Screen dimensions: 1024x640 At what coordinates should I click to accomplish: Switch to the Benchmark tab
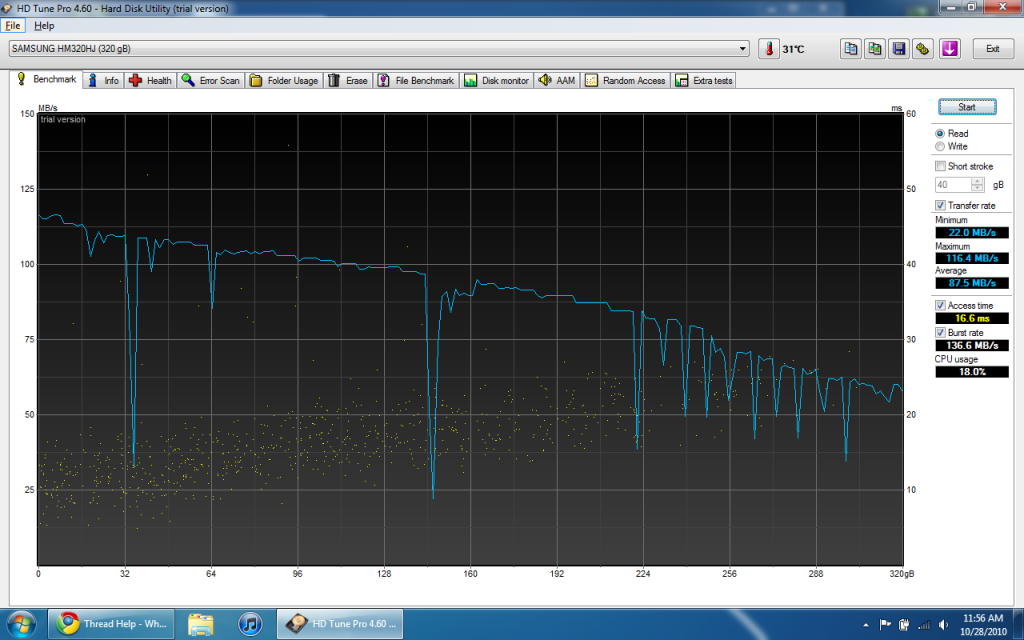[46, 79]
